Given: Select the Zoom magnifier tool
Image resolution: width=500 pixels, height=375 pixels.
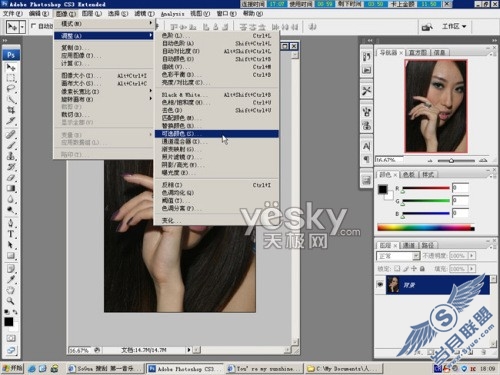Looking at the screenshot, I should coord(11,301).
